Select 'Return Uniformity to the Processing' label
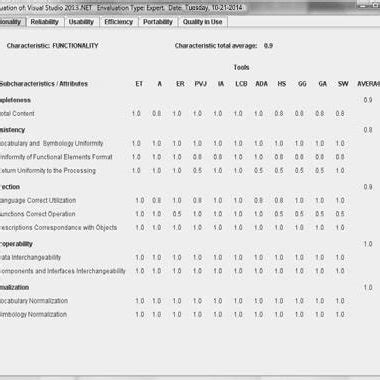The image size is (380, 380). [48, 171]
